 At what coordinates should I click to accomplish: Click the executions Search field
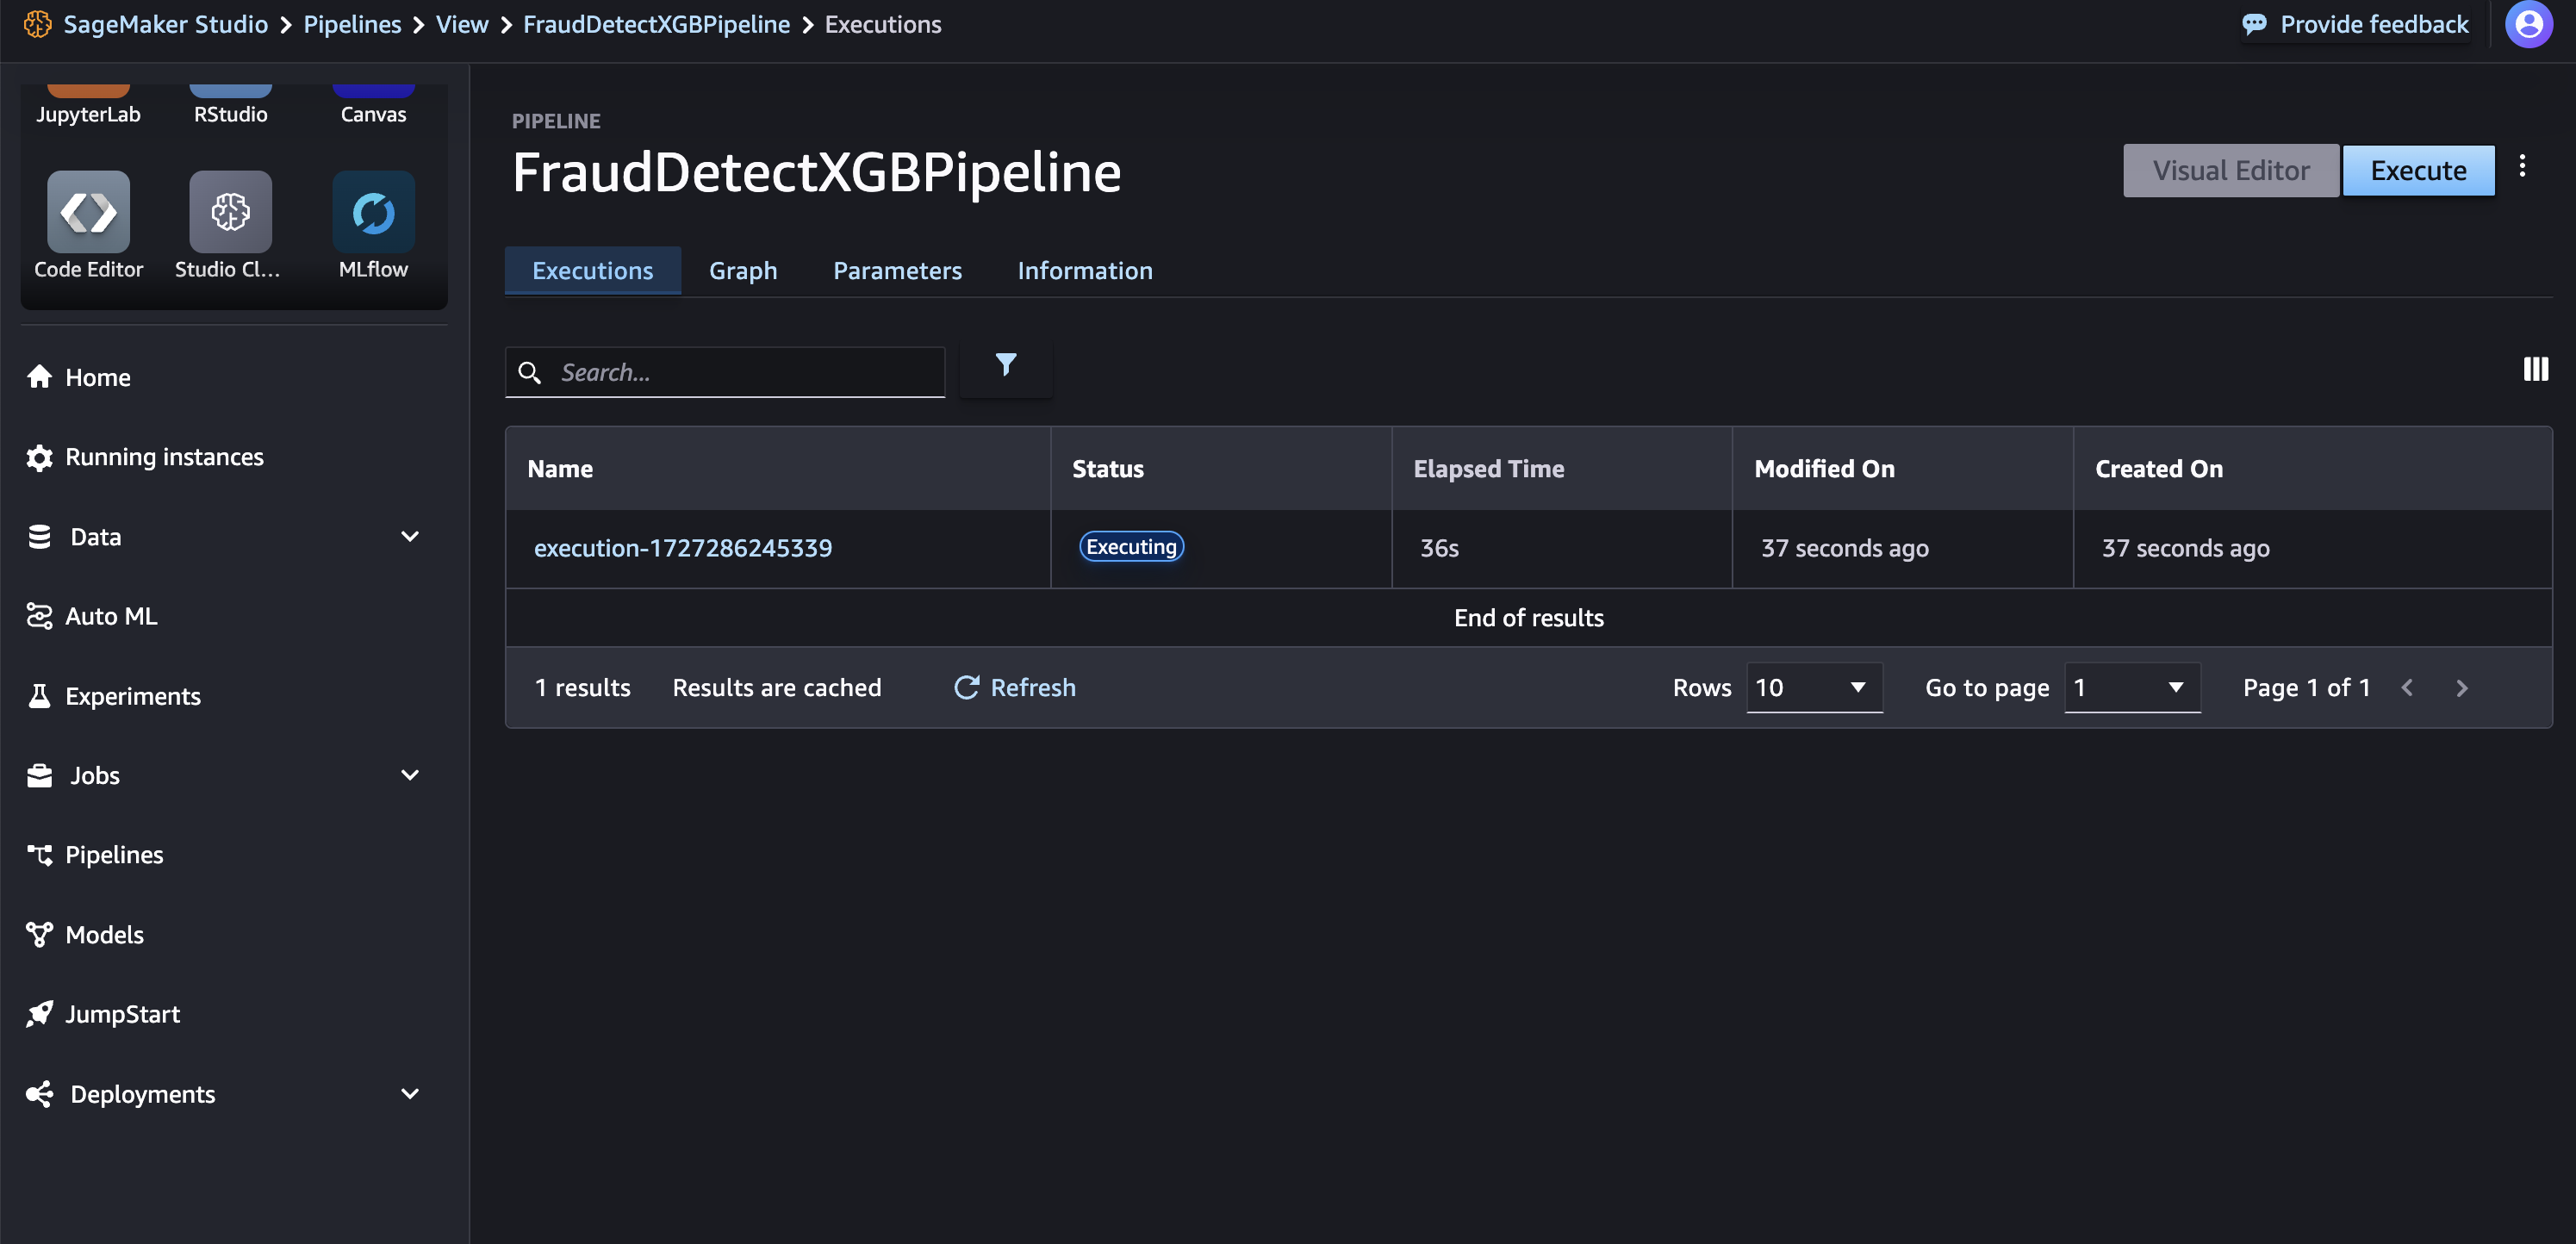(745, 373)
